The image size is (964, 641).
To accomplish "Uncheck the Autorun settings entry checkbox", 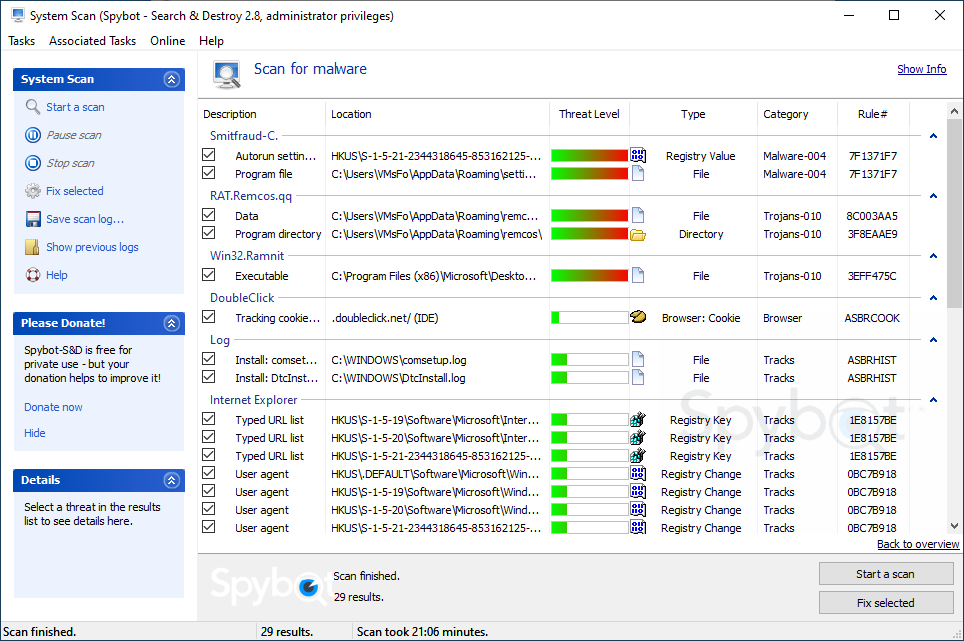I will (x=209, y=156).
